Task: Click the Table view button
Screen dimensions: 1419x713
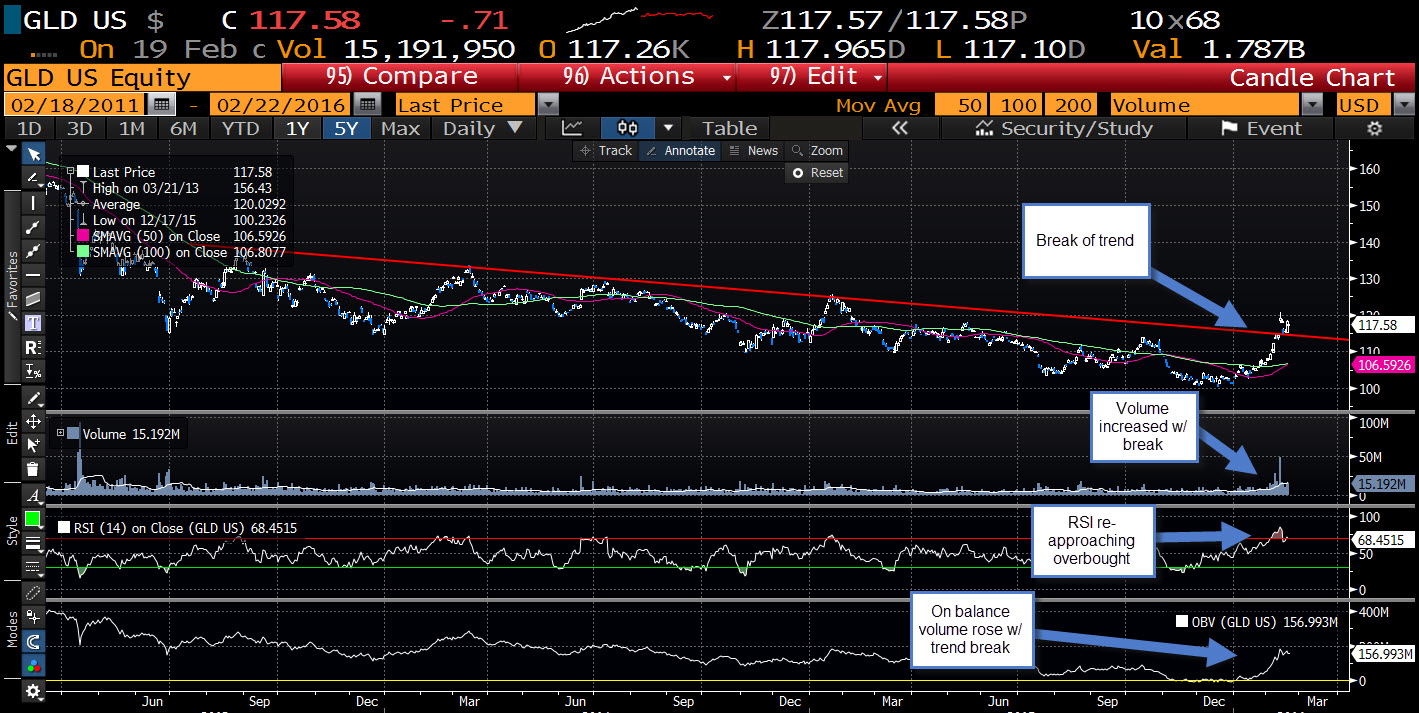Action: pyautogui.click(x=729, y=128)
